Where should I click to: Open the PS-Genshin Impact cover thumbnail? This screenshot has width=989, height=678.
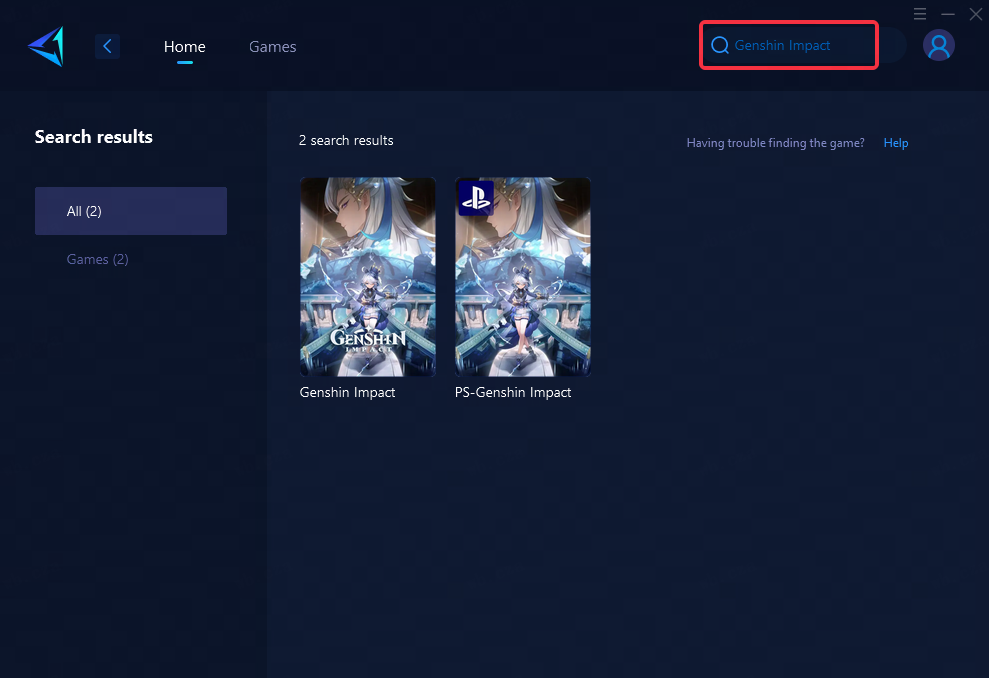[x=523, y=277]
